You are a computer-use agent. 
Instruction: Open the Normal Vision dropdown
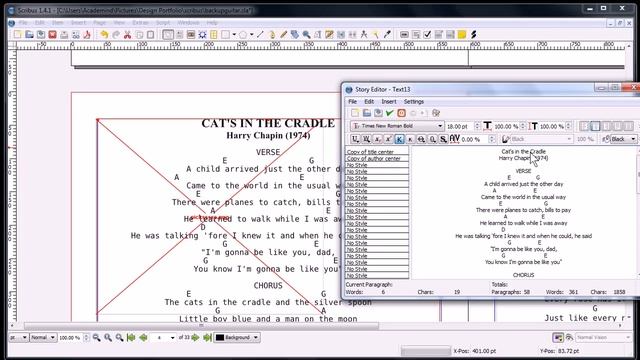pos(603,338)
